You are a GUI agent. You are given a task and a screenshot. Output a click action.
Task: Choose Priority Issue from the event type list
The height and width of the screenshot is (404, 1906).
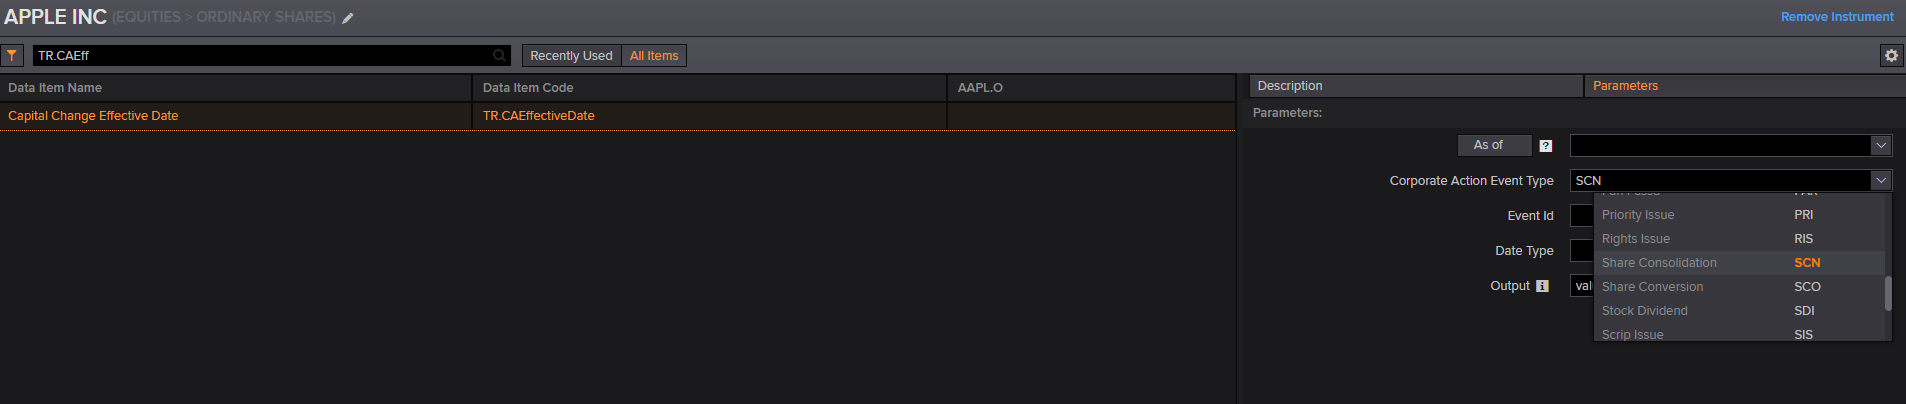1738,215
